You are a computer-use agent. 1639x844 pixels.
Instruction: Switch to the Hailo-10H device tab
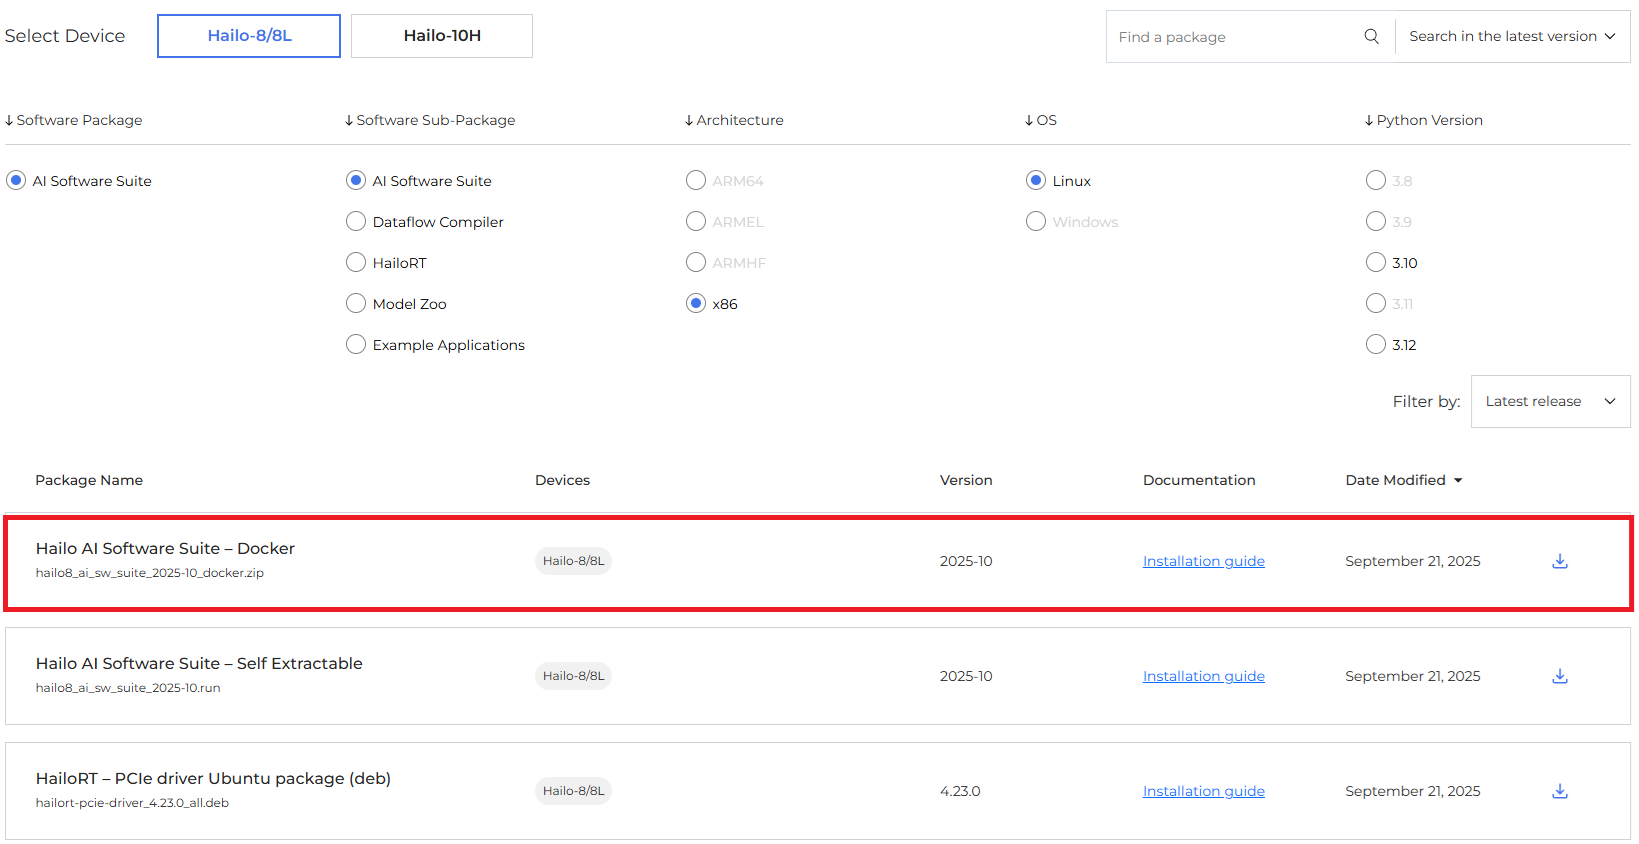point(442,36)
